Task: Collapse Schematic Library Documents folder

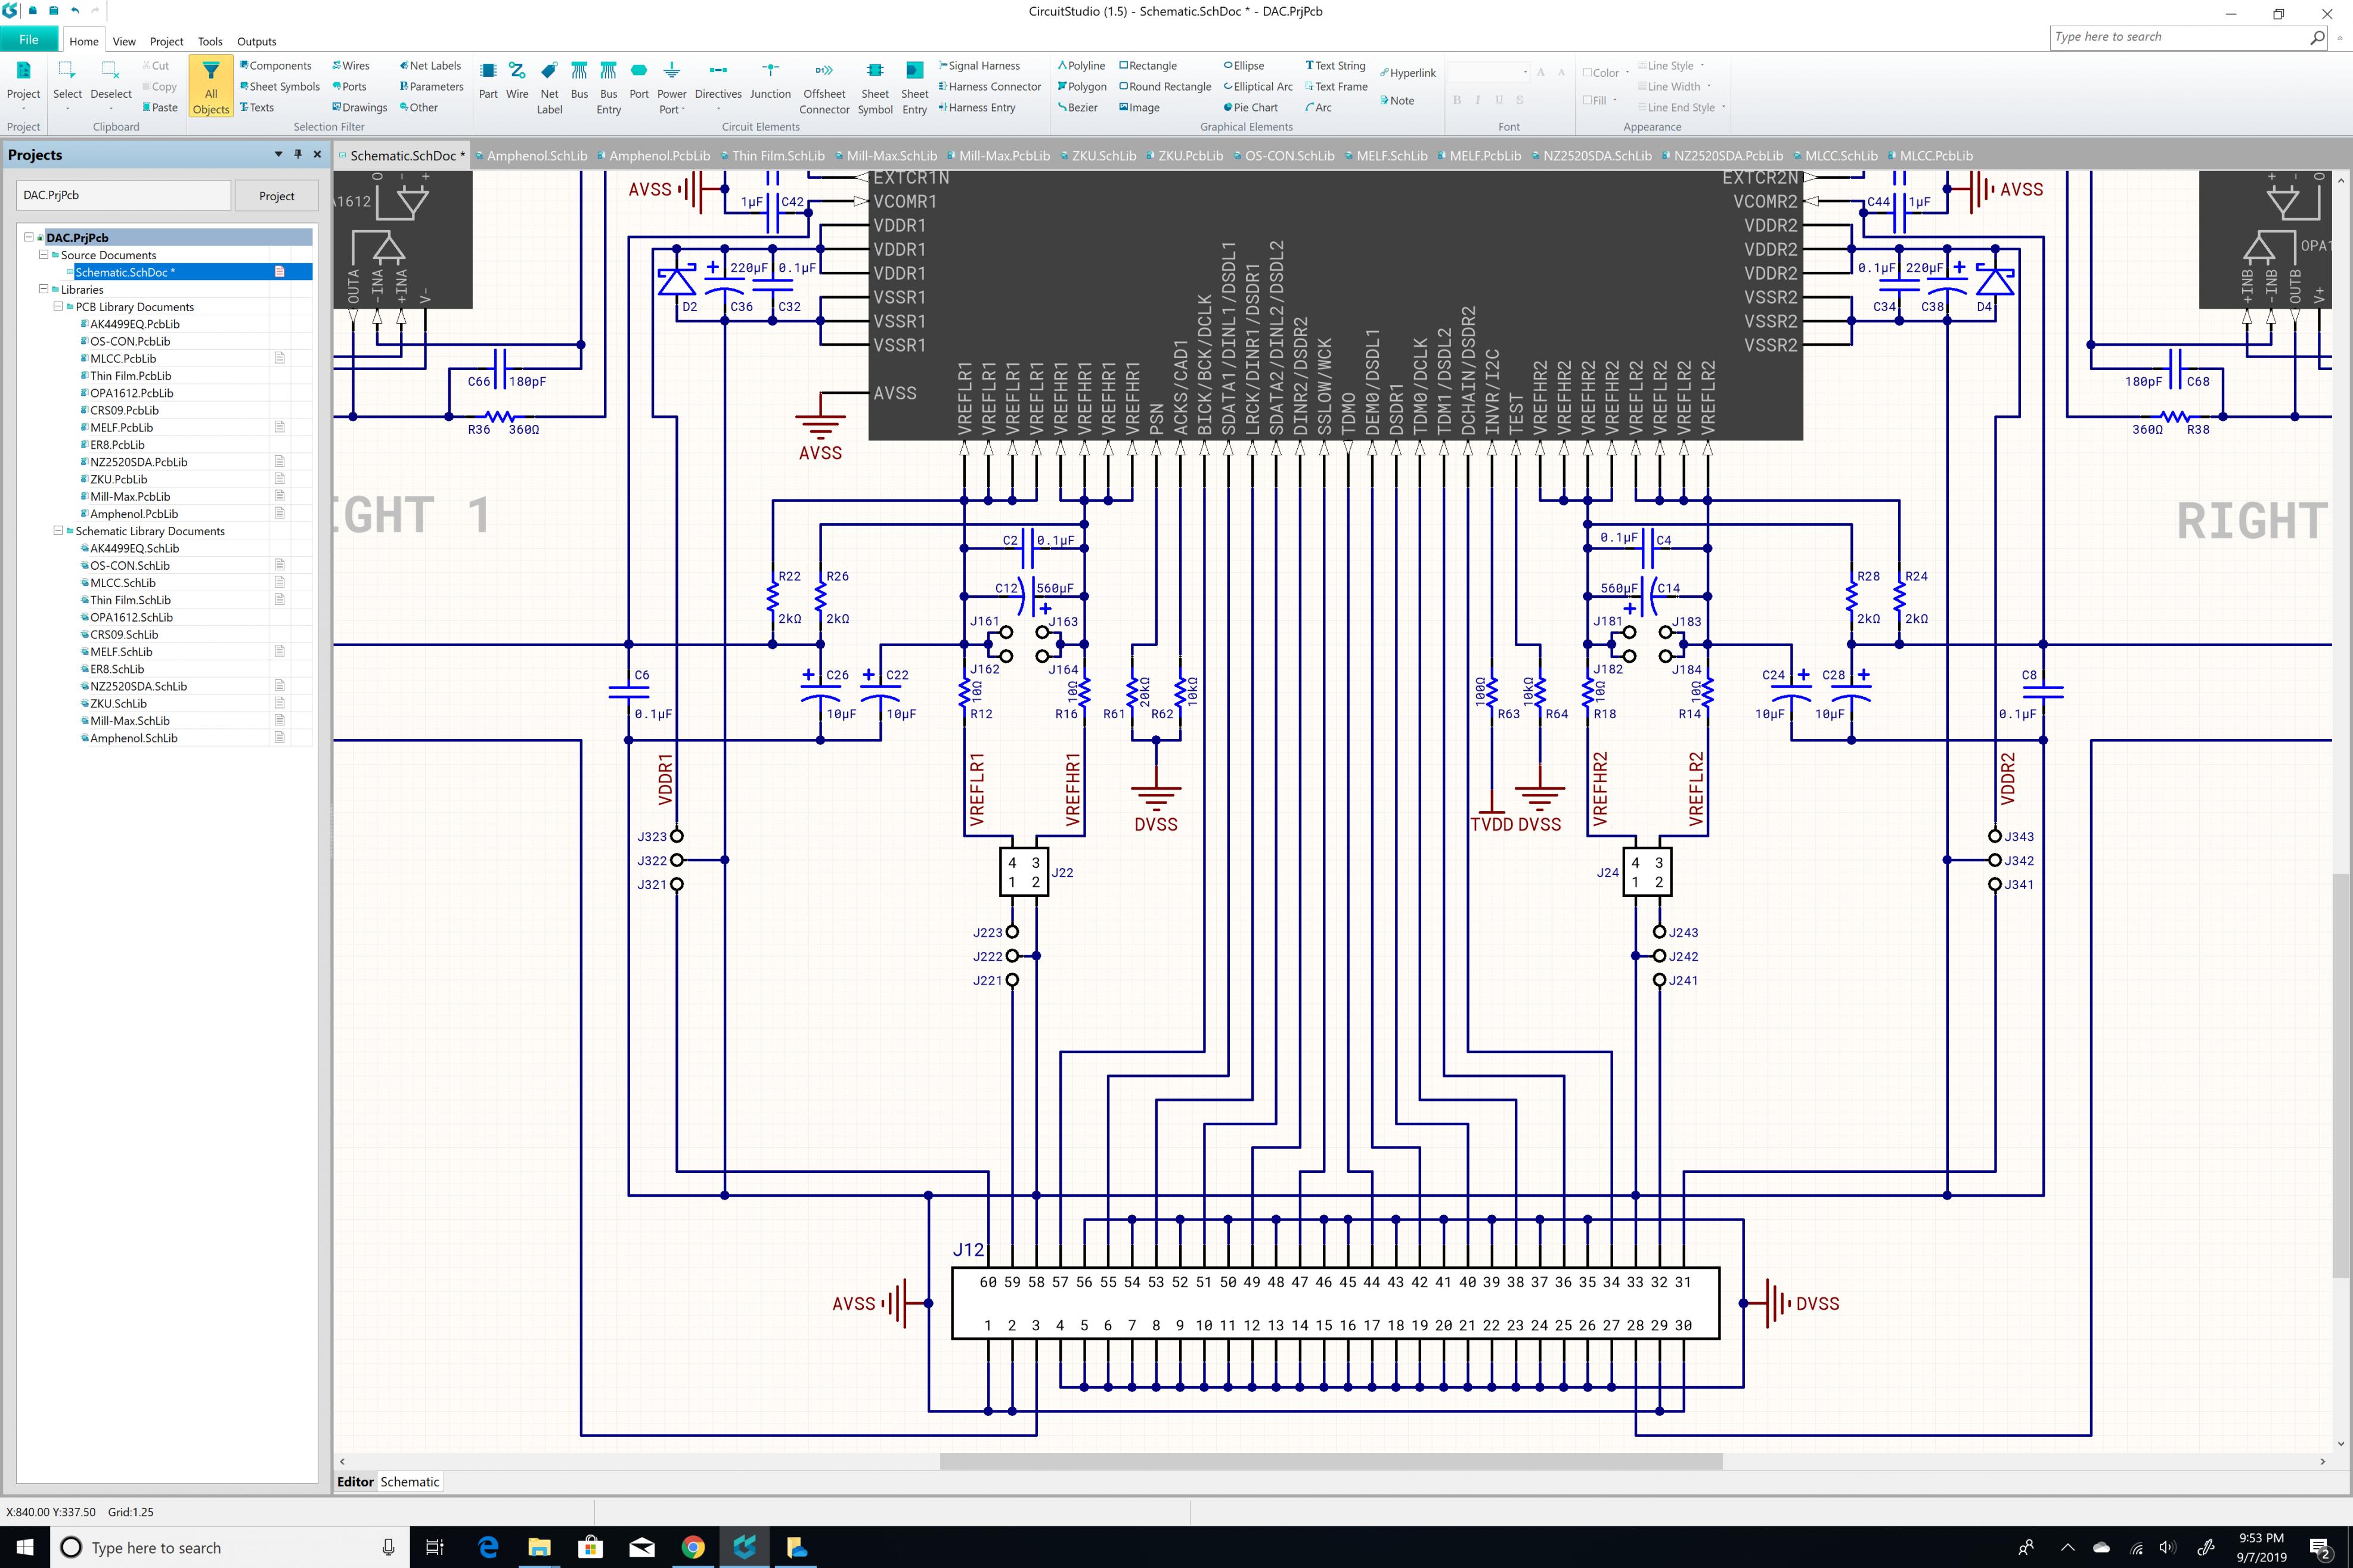Action: [58, 530]
